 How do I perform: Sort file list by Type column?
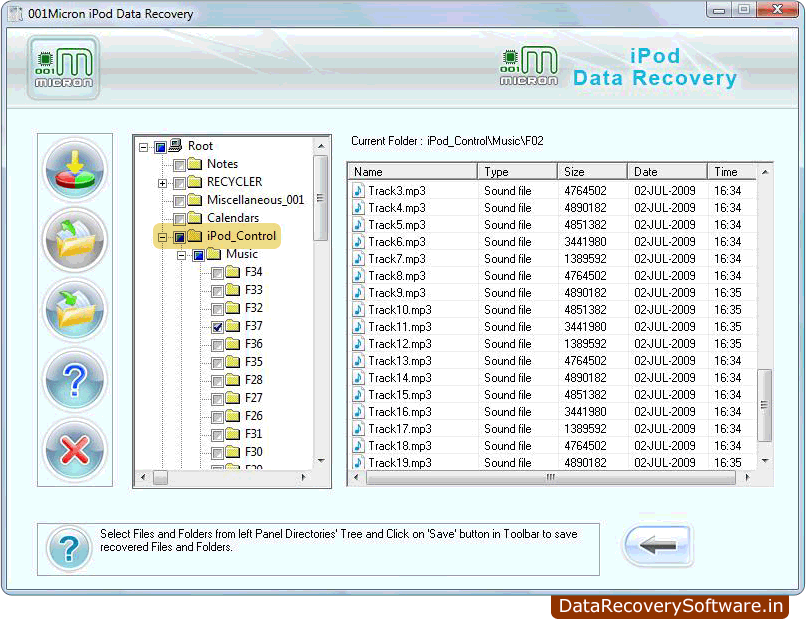[518, 172]
